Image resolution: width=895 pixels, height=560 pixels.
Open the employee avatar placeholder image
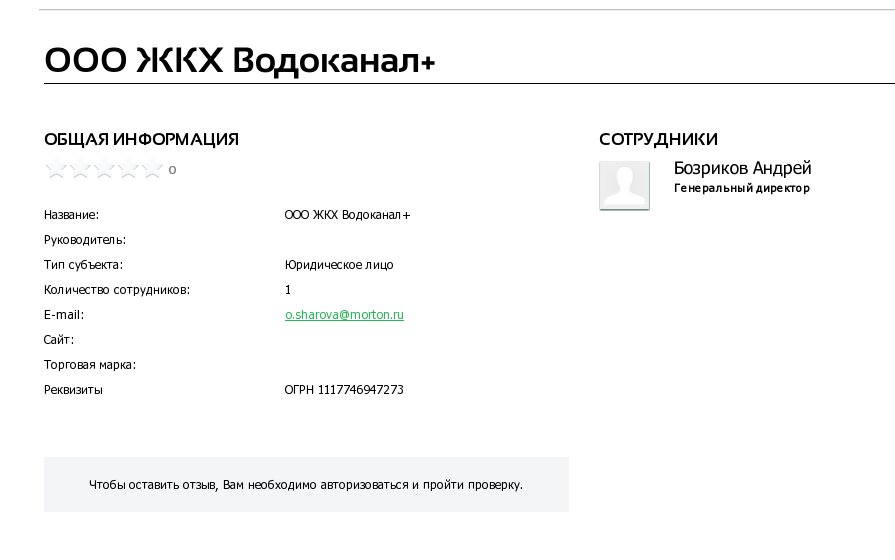click(x=624, y=186)
